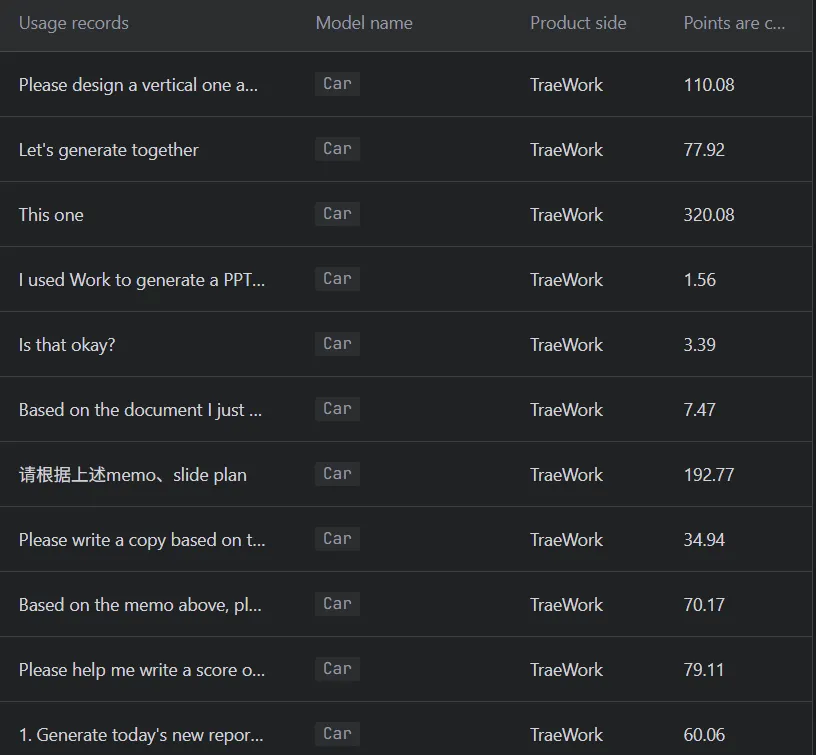Click the truncated Points column header
The height and width of the screenshot is (755, 816).
point(734,23)
